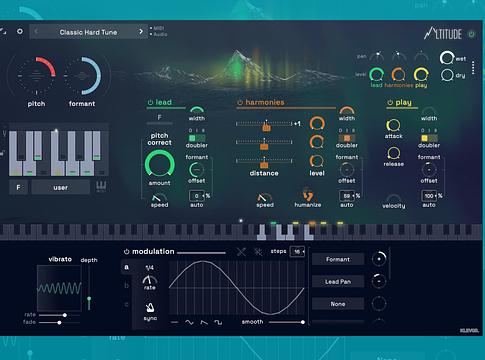Image resolution: width=485 pixels, height=360 pixels.
Task: Switch the play doubler selector
Action: (429, 138)
